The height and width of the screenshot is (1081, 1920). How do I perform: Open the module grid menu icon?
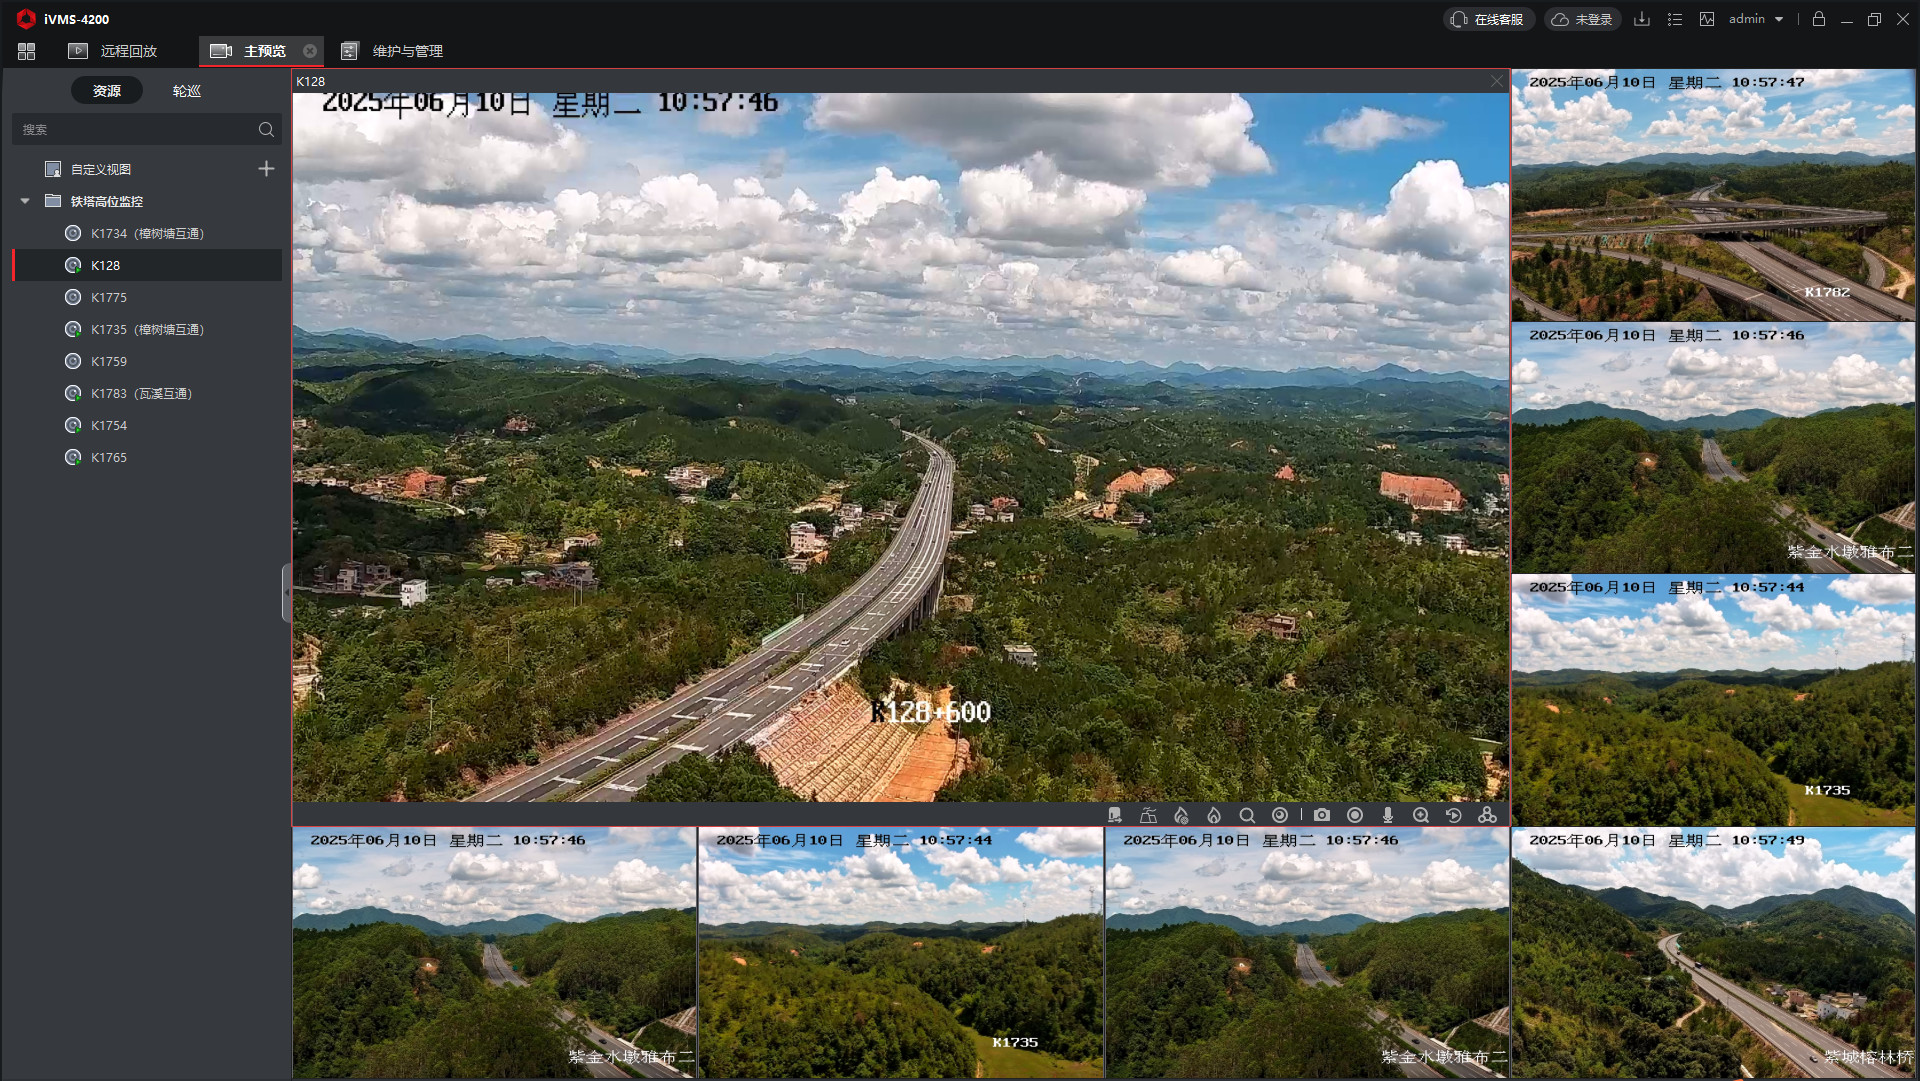click(x=26, y=51)
